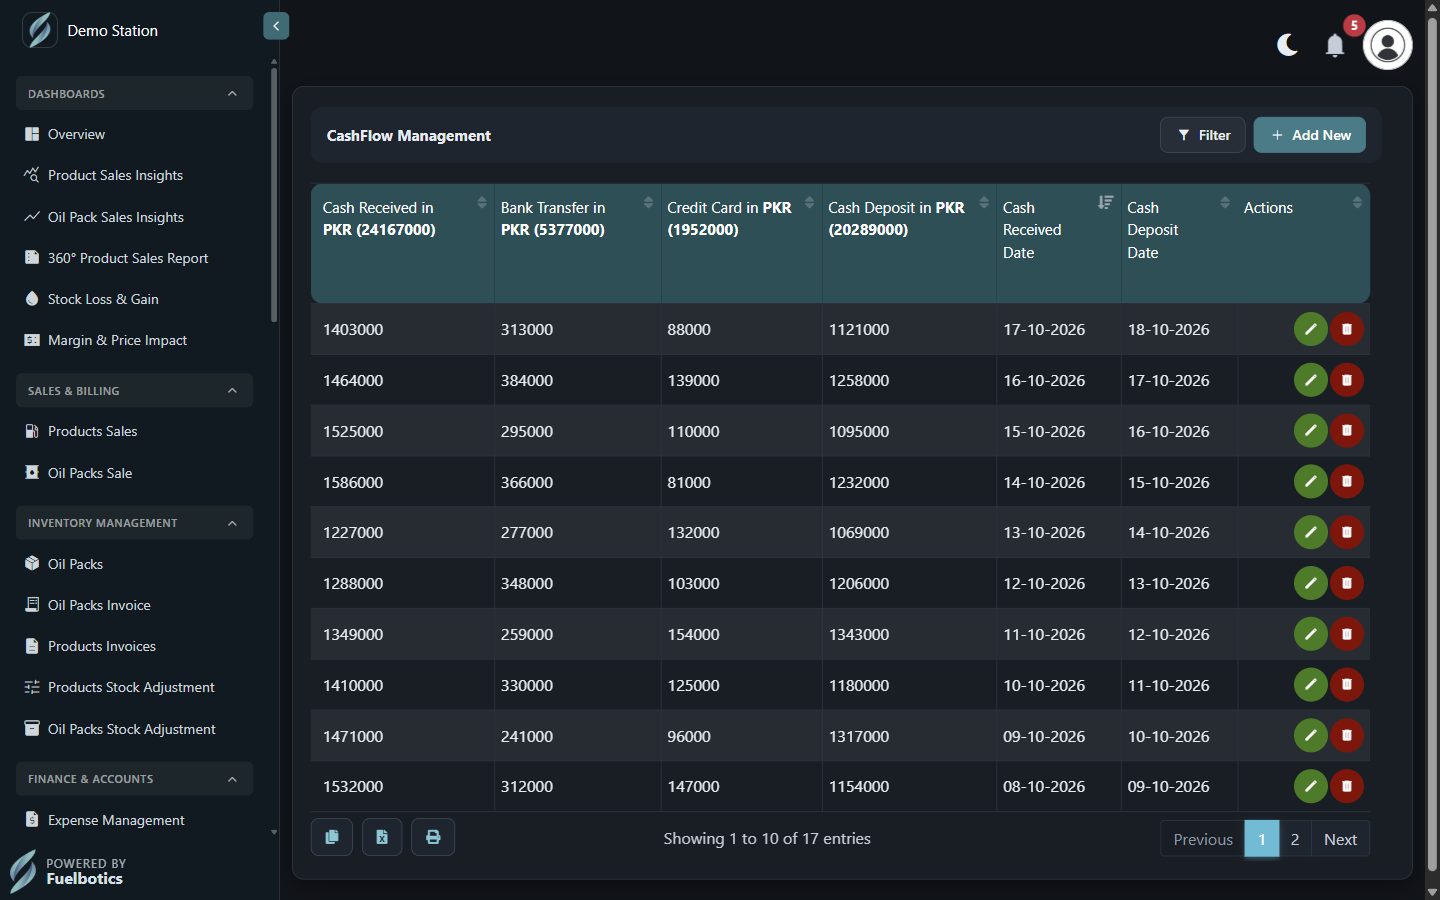The width and height of the screenshot is (1440, 900).
Task: Open Overview dashboard
Action: pos(76,134)
